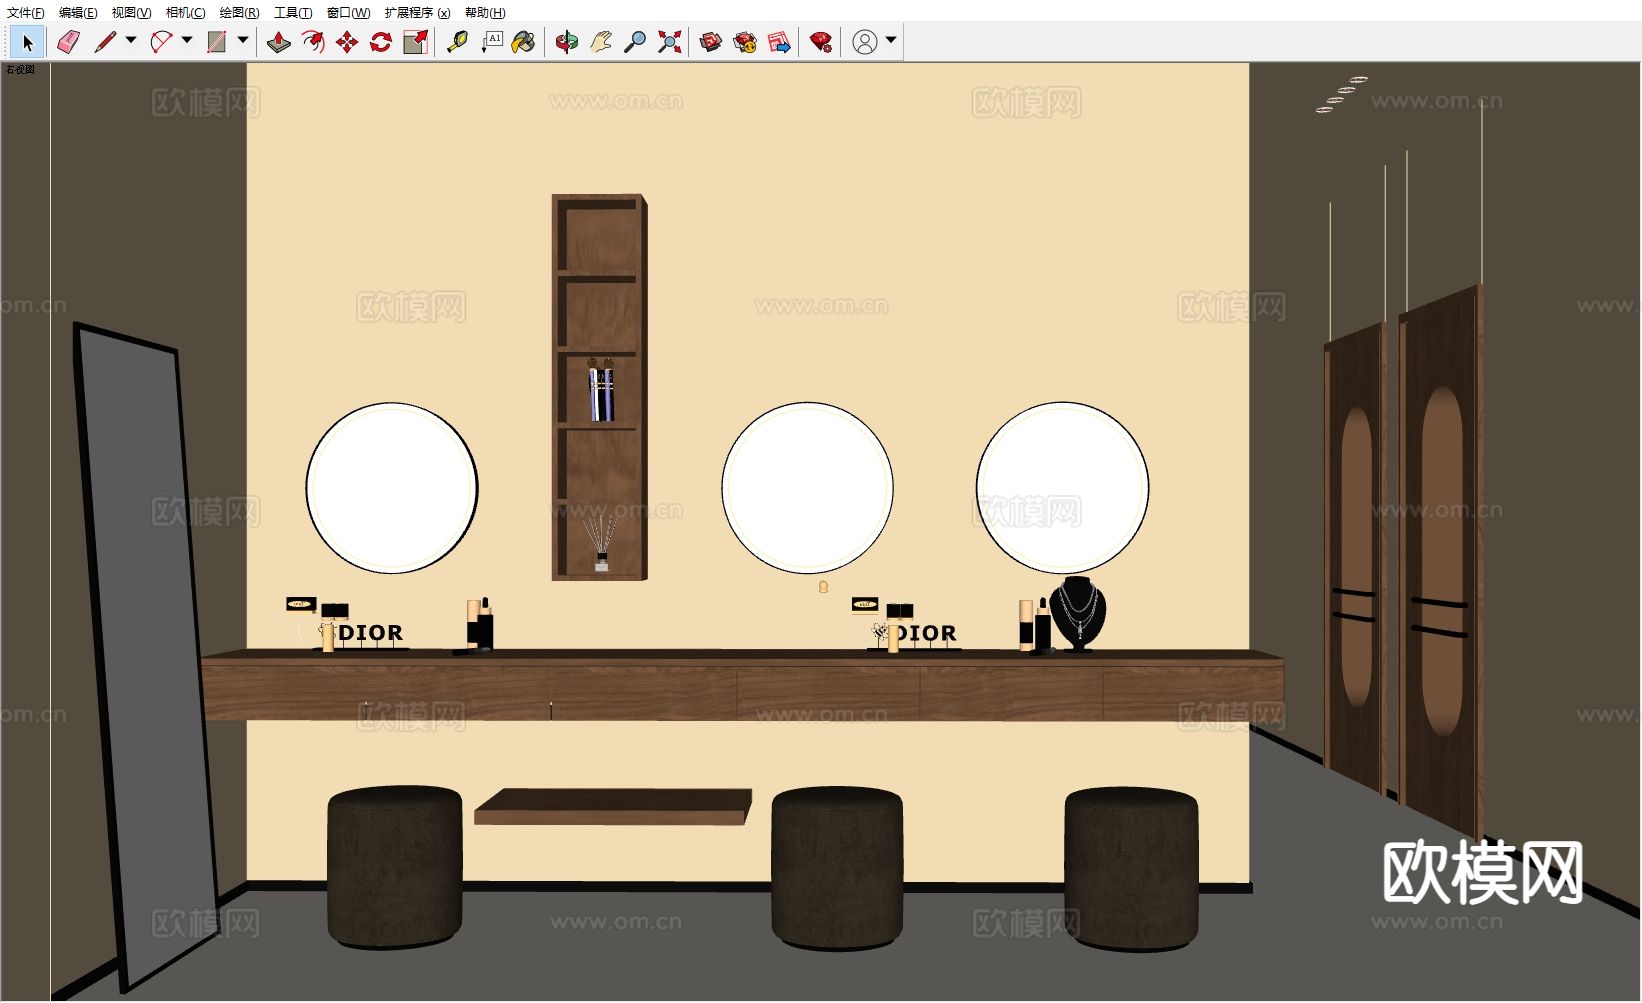The image size is (1642, 1003).
Task: Click the 右视图 view label
Action: [20, 70]
